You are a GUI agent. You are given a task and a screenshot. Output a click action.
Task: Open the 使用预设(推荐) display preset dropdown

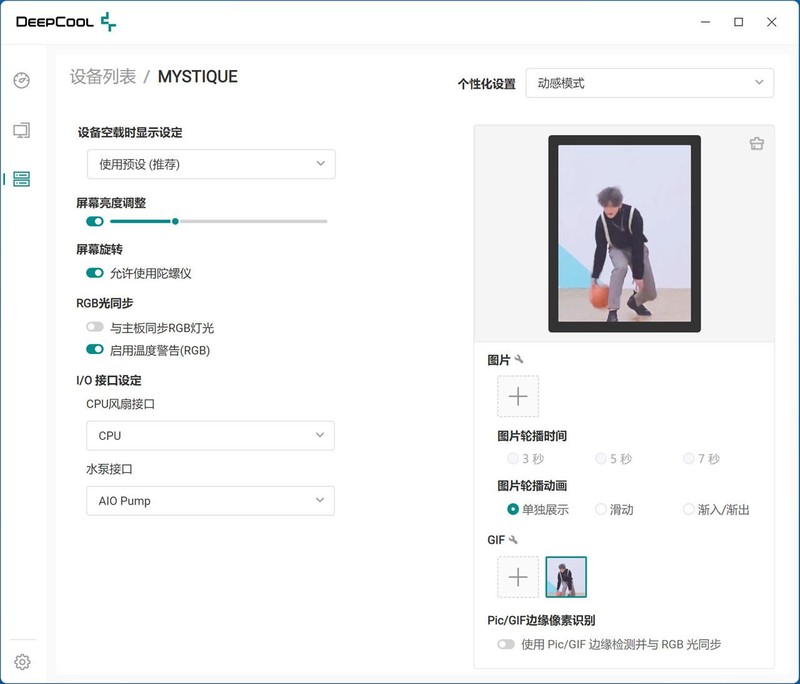(x=210, y=163)
